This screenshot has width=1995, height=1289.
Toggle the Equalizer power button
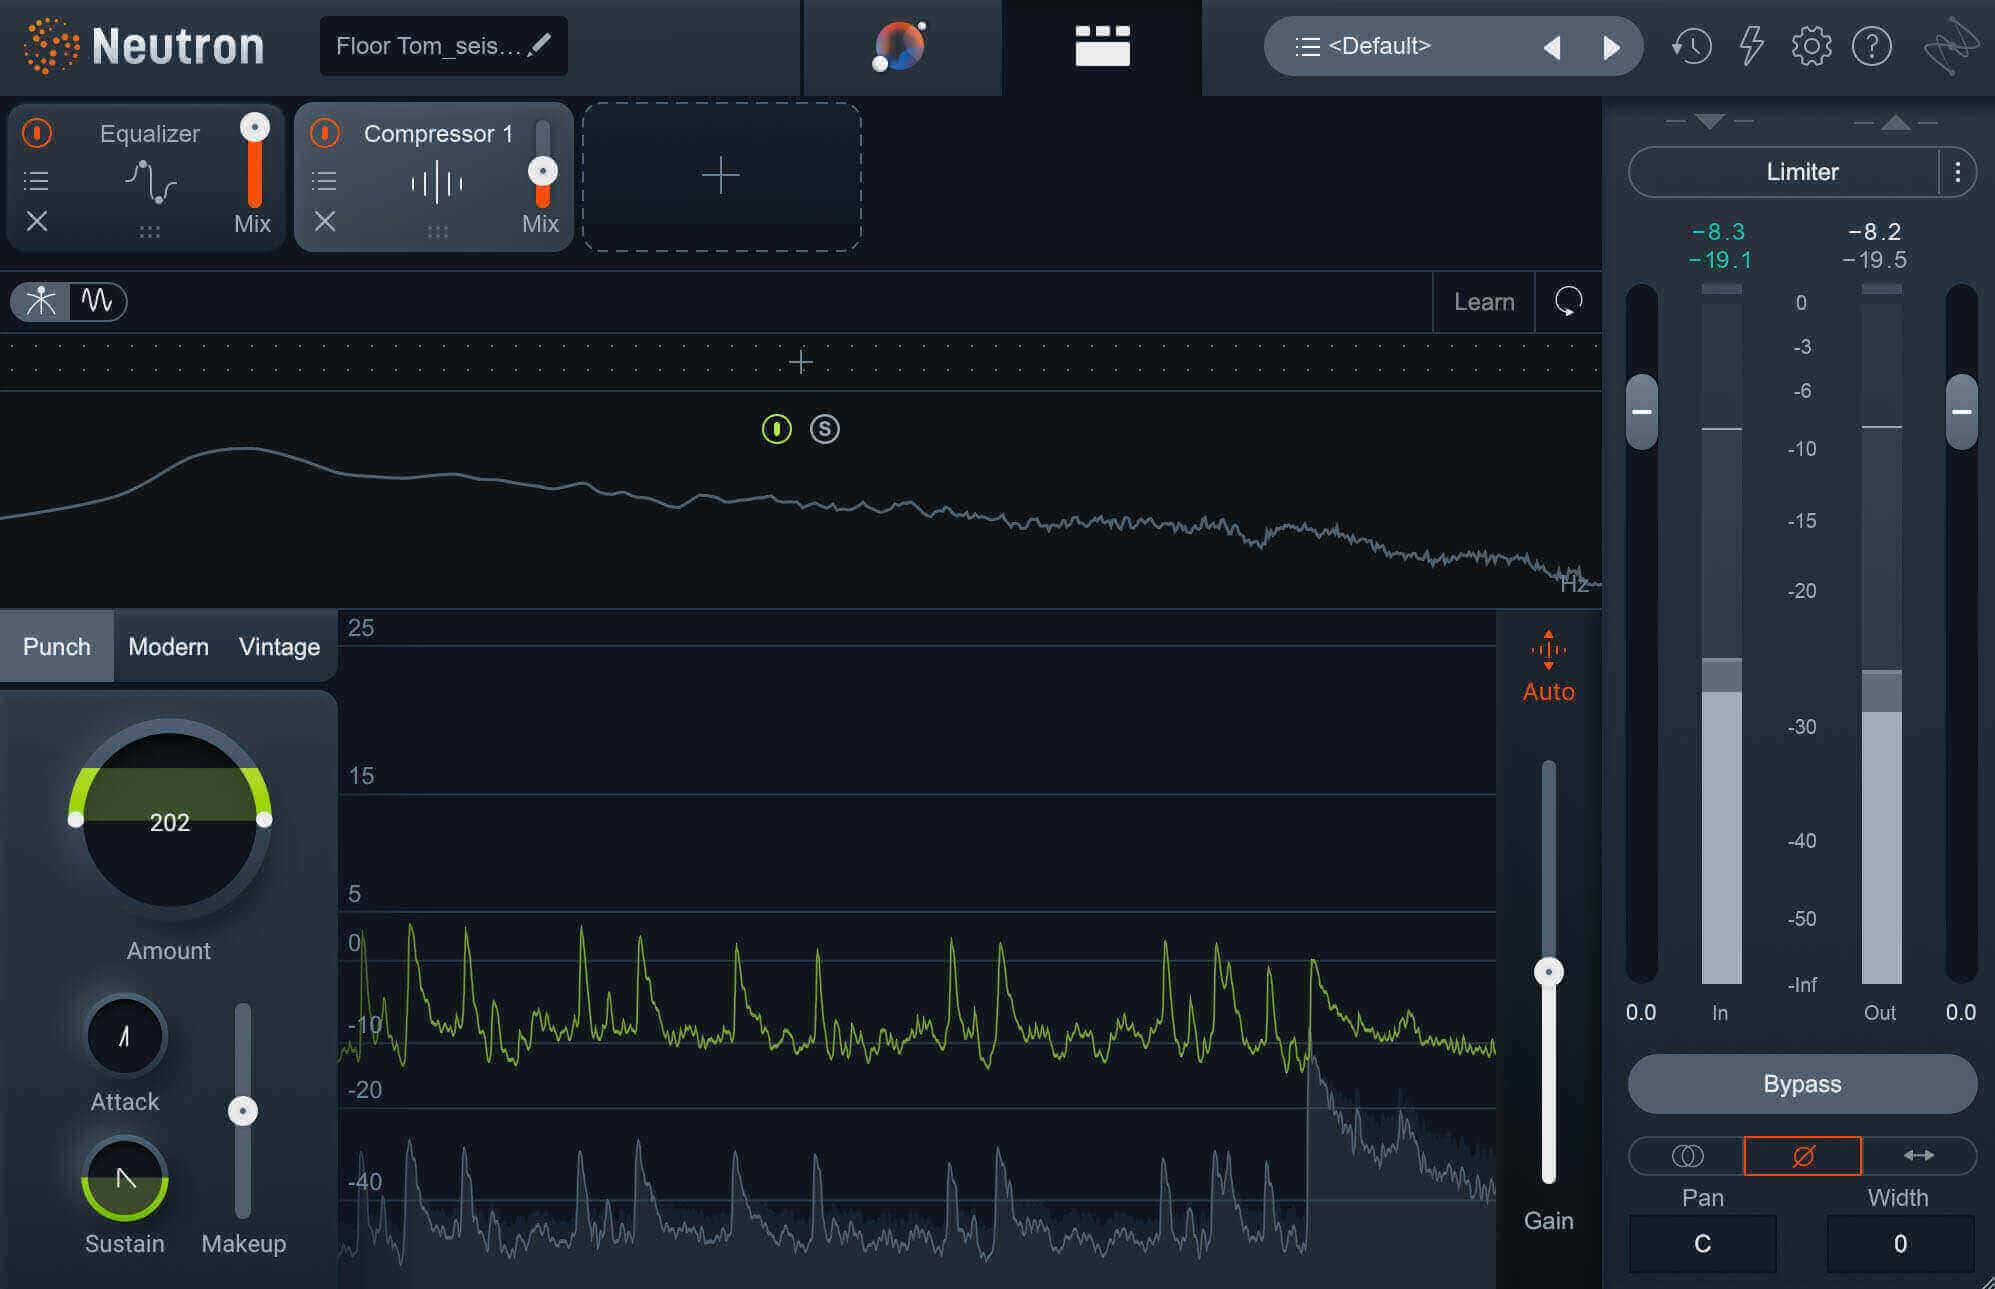37,133
